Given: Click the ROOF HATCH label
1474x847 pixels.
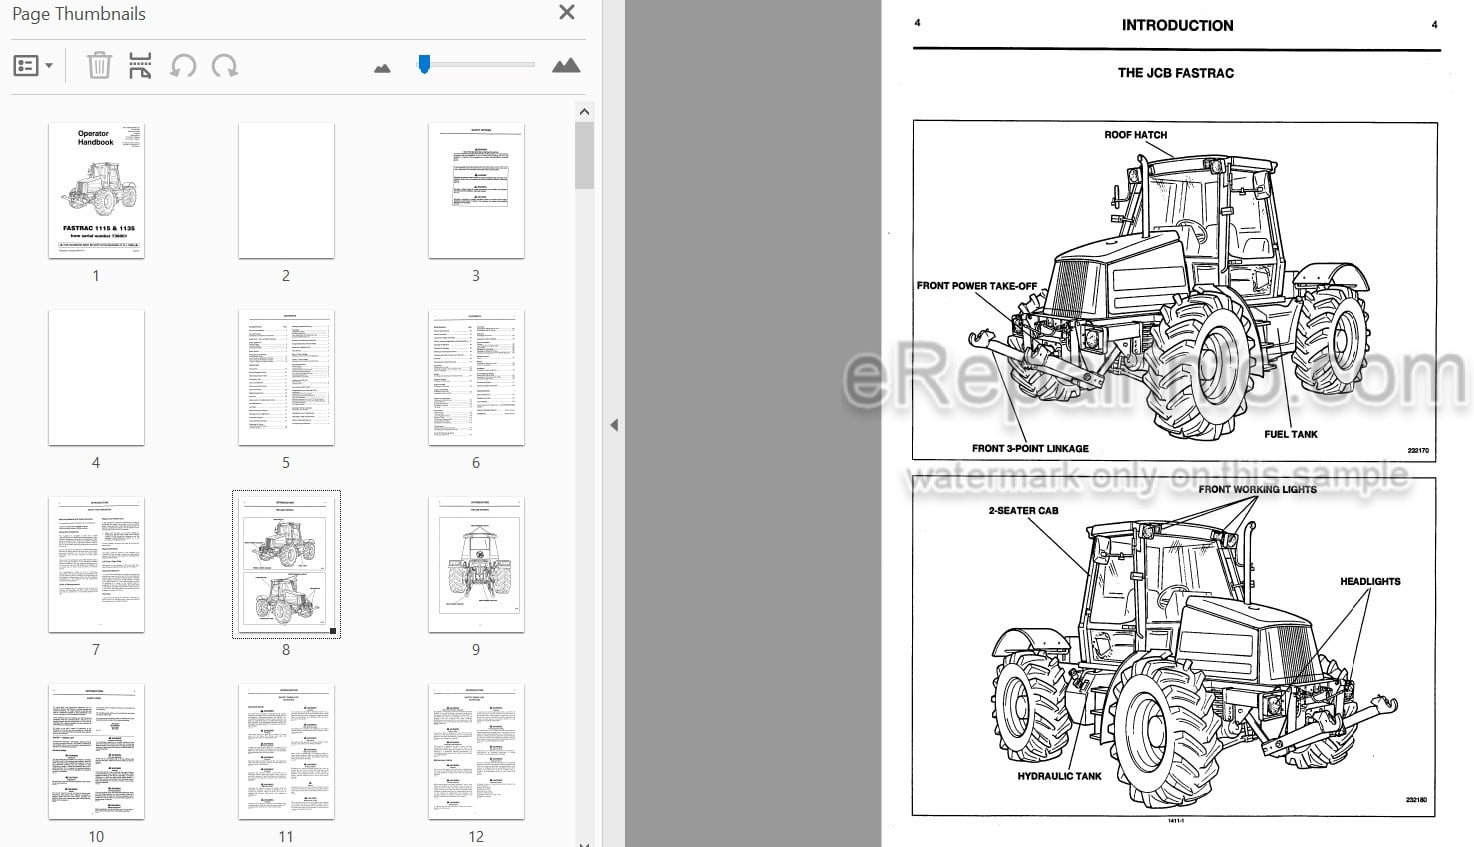Looking at the screenshot, I should [1135, 135].
